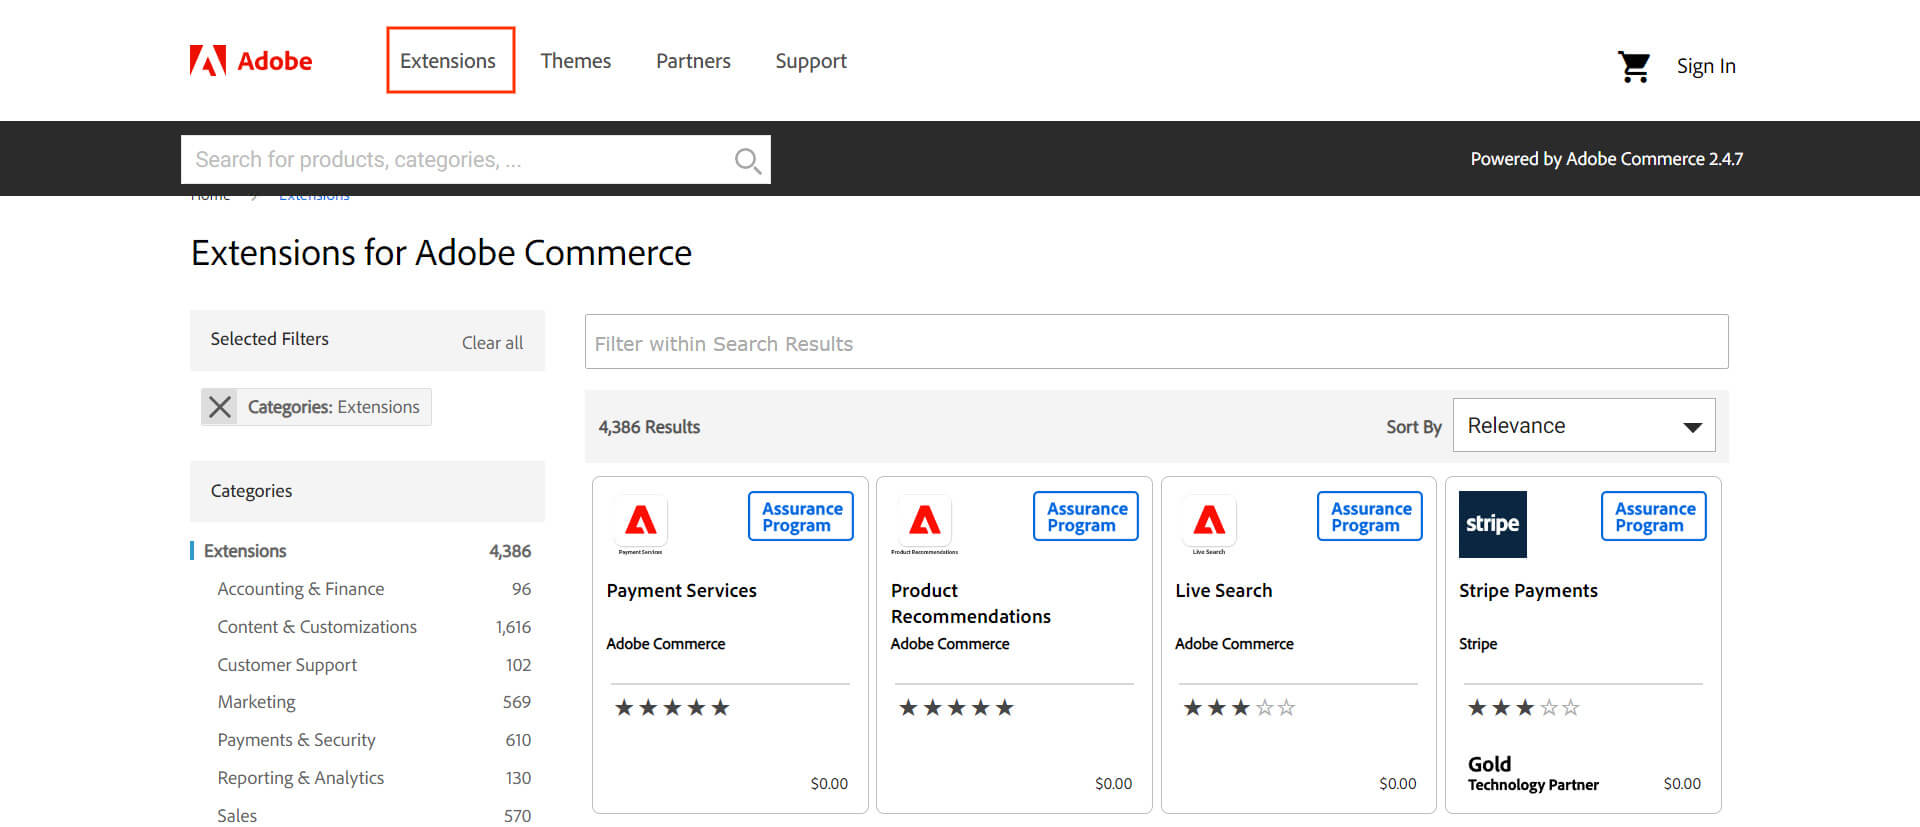Click the Live Search product logo
The width and height of the screenshot is (1920, 827).
(x=1209, y=524)
